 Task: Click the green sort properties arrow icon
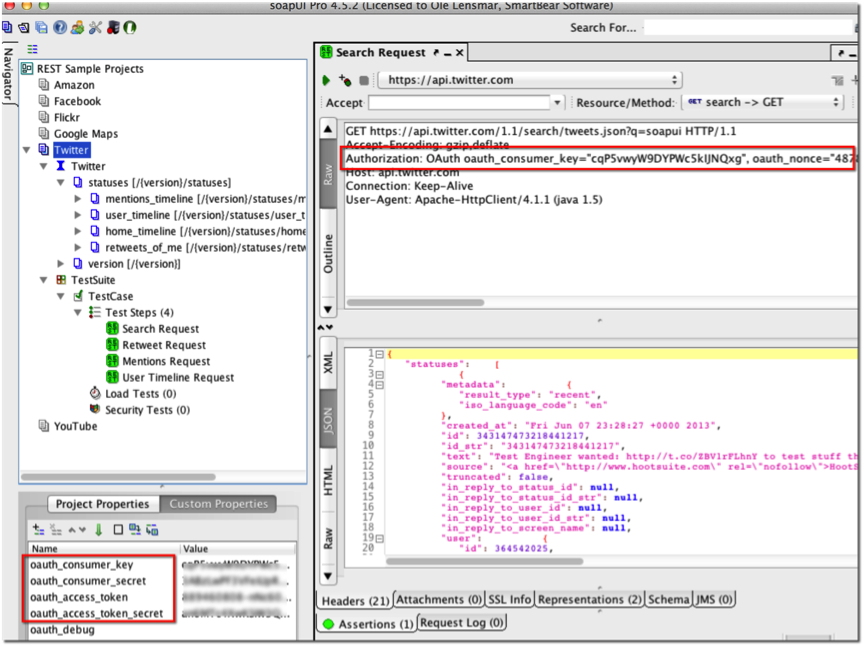point(99,530)
